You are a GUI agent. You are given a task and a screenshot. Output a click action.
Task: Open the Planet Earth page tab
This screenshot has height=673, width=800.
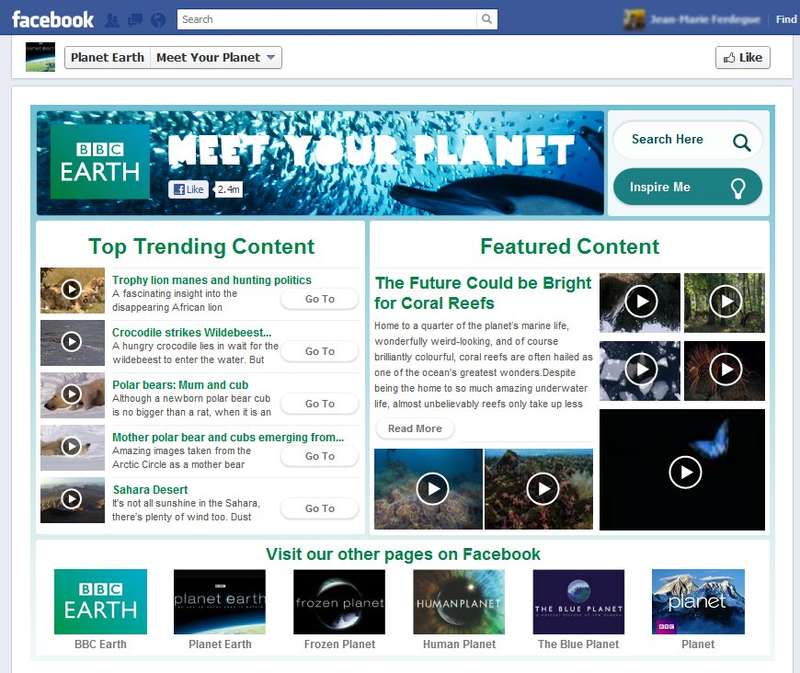pos(107,57)
